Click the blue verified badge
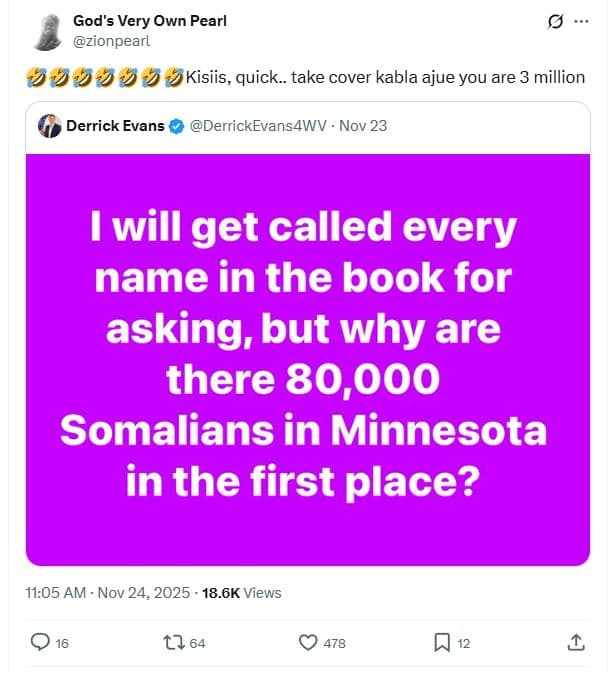The image size is (612, 673). [176, 127]
